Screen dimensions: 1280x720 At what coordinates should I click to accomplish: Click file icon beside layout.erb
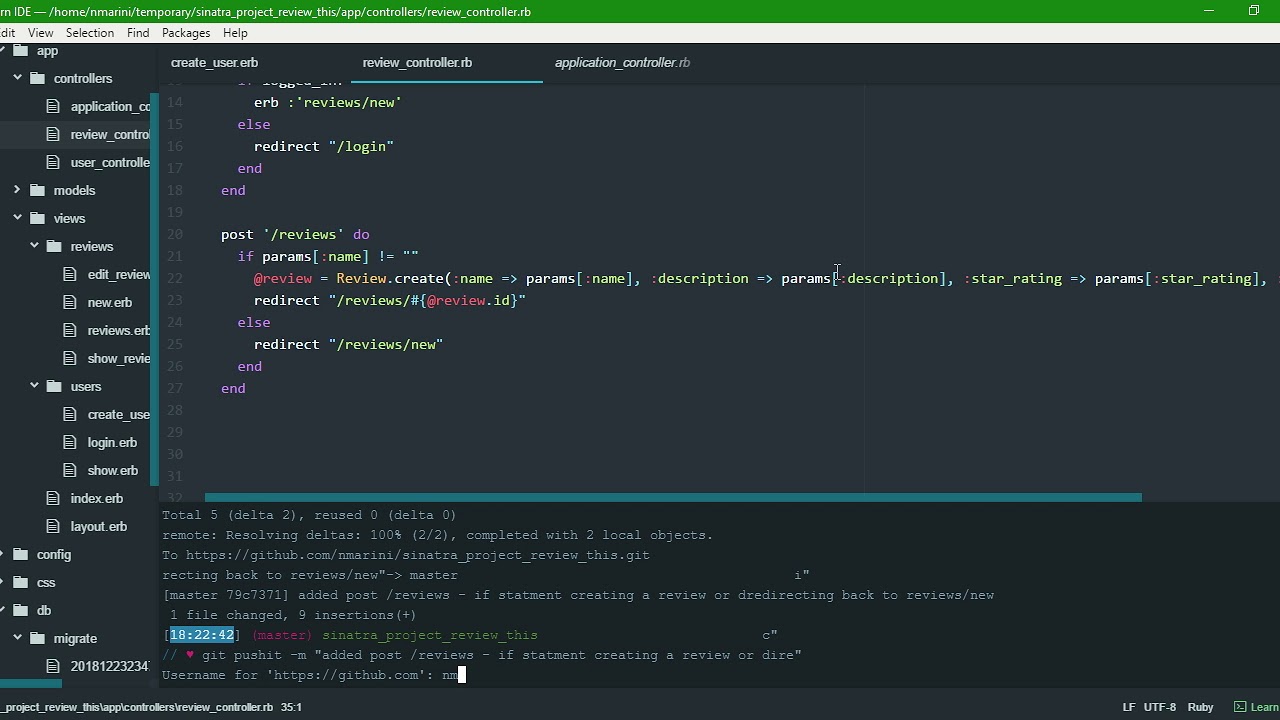[x=53, y=526]
